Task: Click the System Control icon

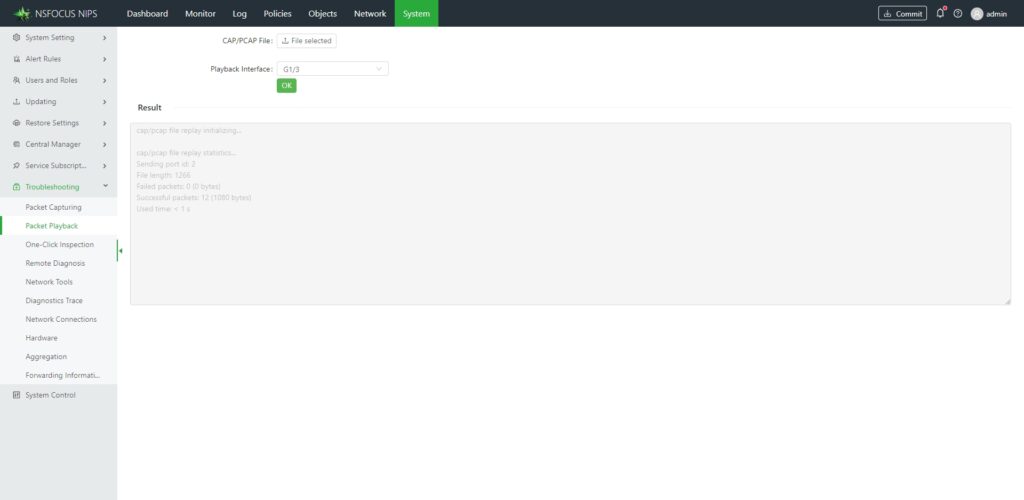Action: (x=16, y=395)
